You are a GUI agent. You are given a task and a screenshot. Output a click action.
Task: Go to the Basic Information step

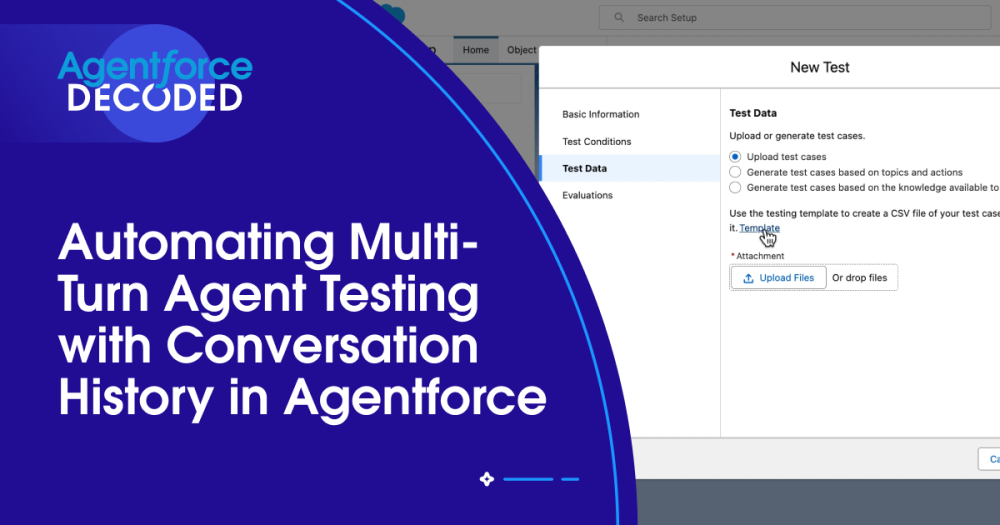tap(600, 114)
